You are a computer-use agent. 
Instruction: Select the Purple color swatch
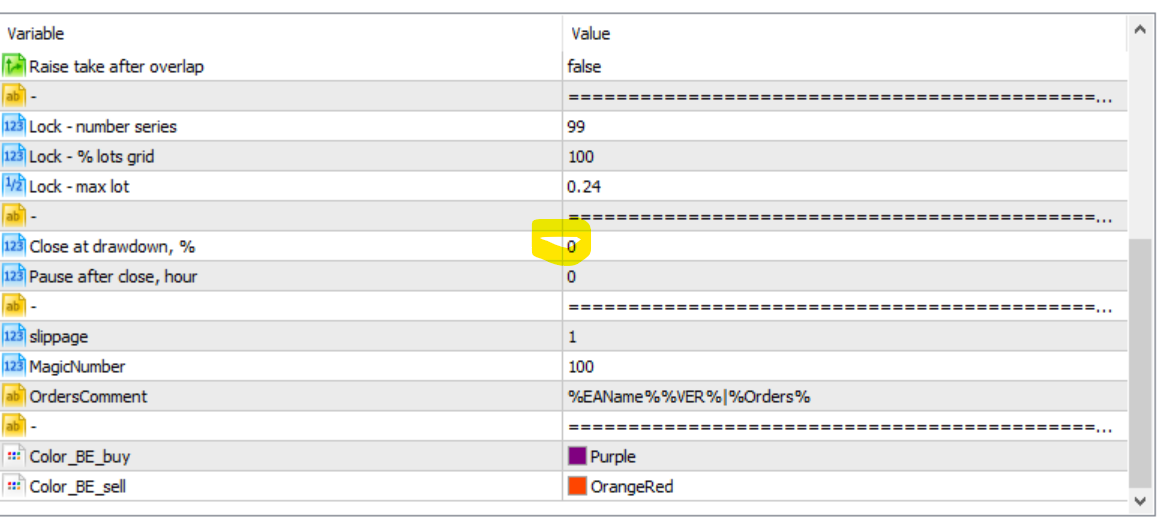(577, 456)
